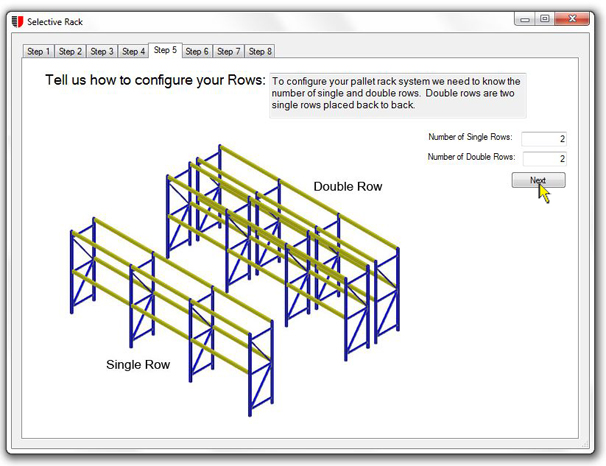Focus the Number of Double Rows field
606x466 pixels.
point(545,158)
